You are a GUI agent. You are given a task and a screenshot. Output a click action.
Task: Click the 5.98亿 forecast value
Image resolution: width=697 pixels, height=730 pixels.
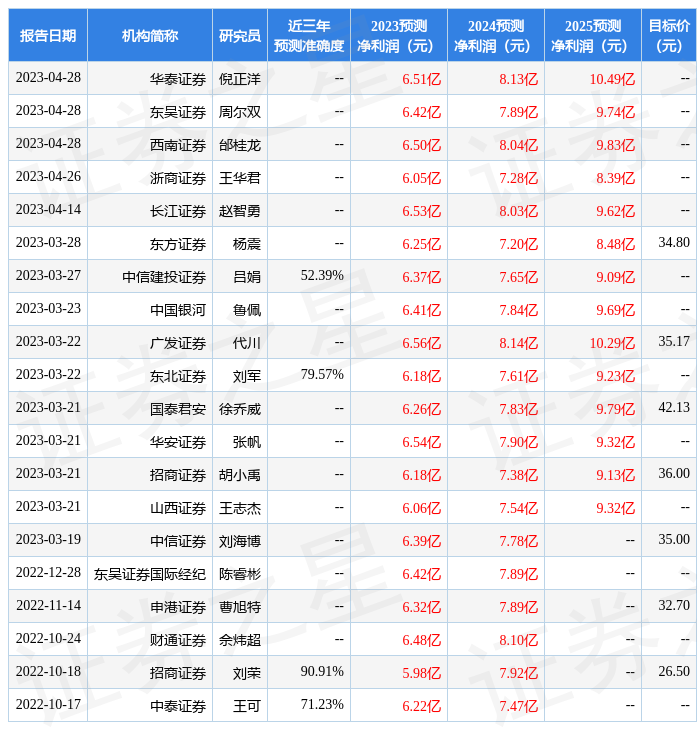[421, 674]
